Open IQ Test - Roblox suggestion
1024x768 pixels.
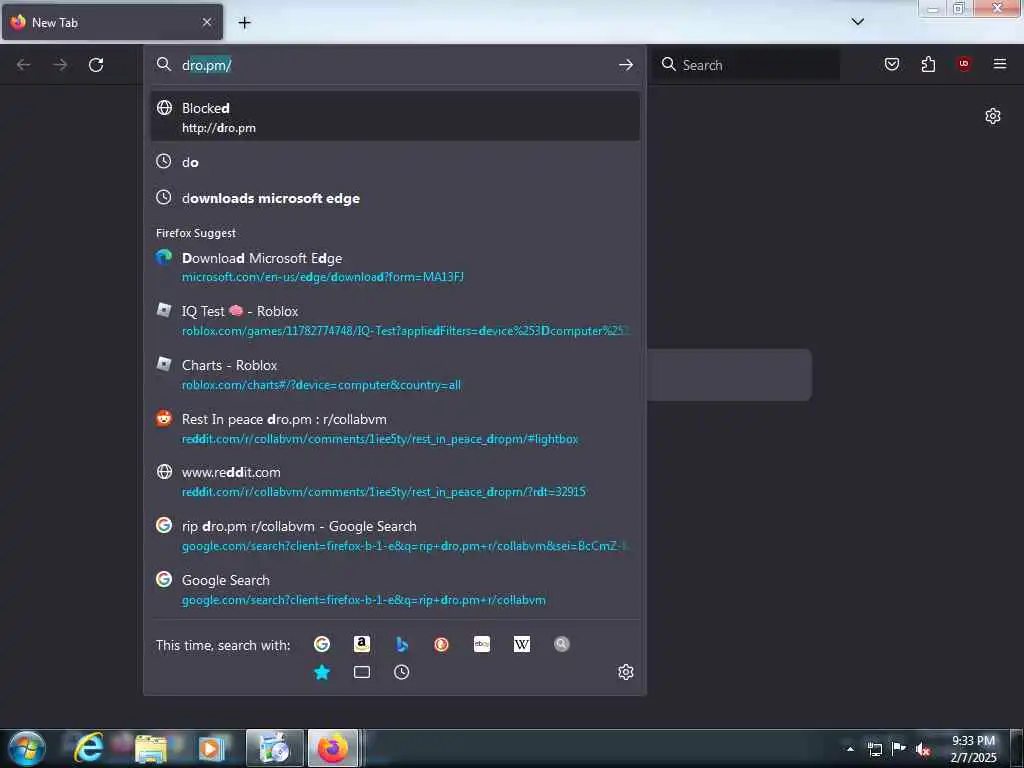(x=395, y=321)
